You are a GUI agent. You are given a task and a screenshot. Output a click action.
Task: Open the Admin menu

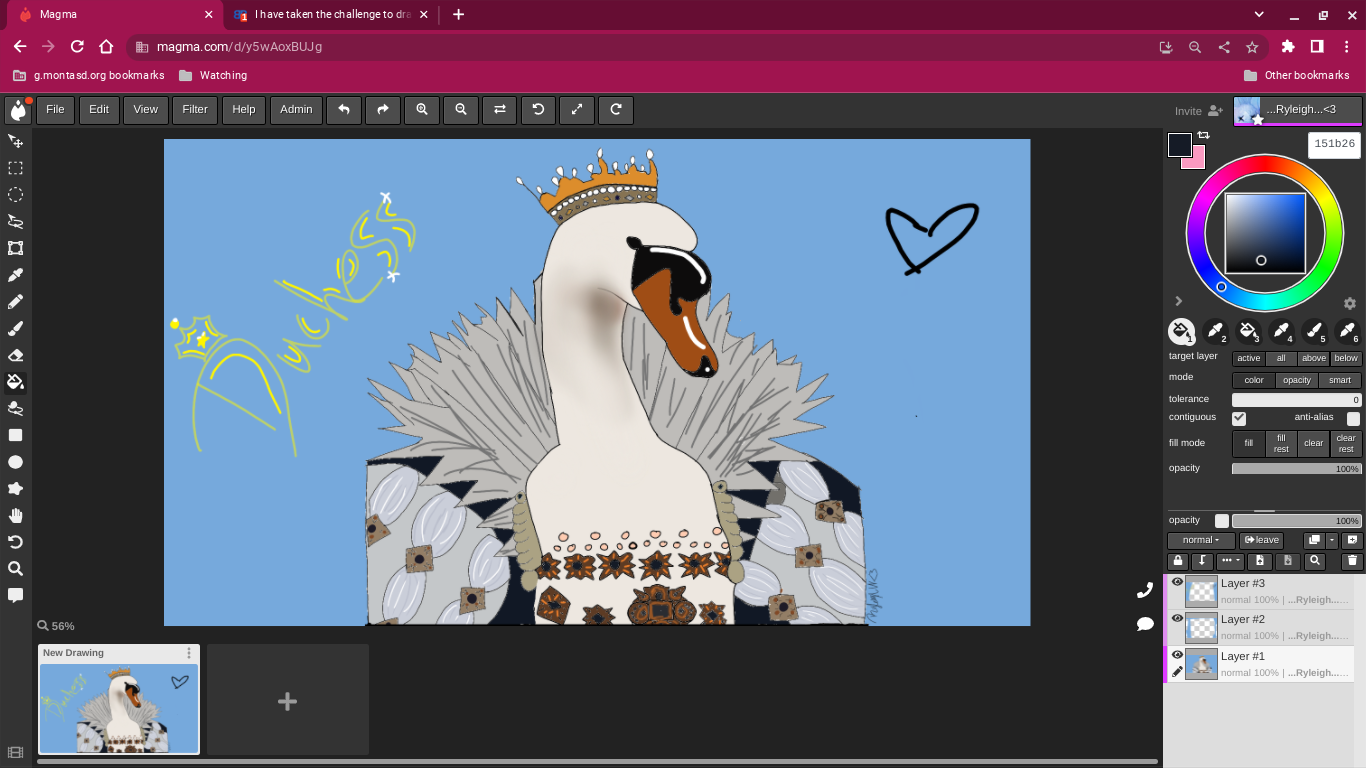tap(296, 110)
